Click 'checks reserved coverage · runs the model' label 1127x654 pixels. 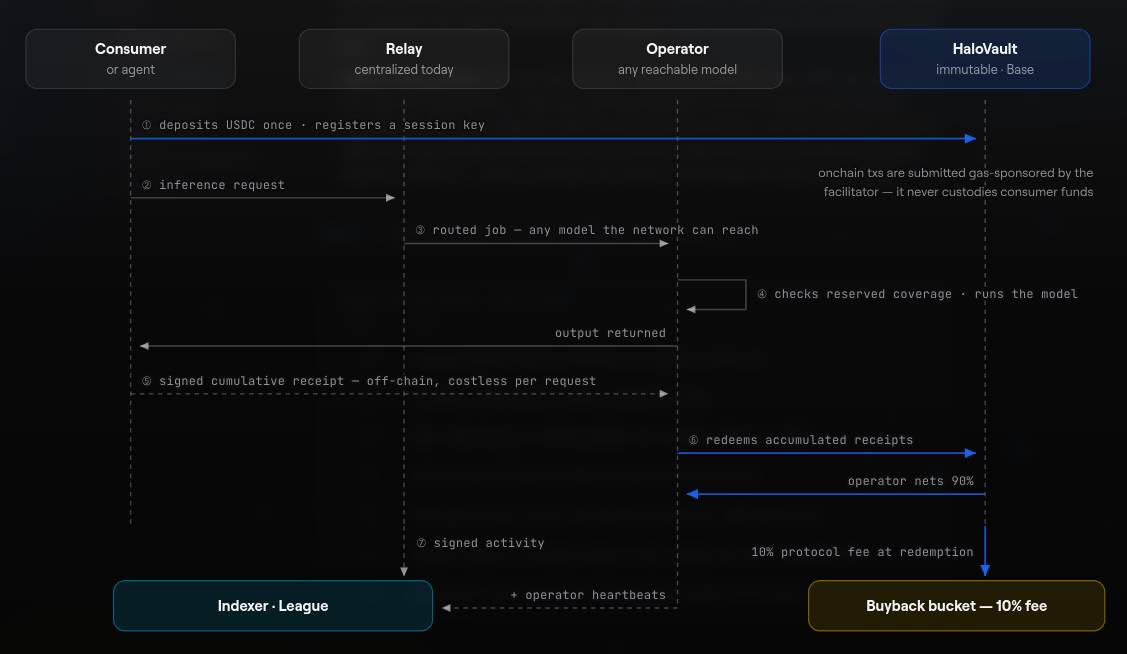click(x=917, y=294)
